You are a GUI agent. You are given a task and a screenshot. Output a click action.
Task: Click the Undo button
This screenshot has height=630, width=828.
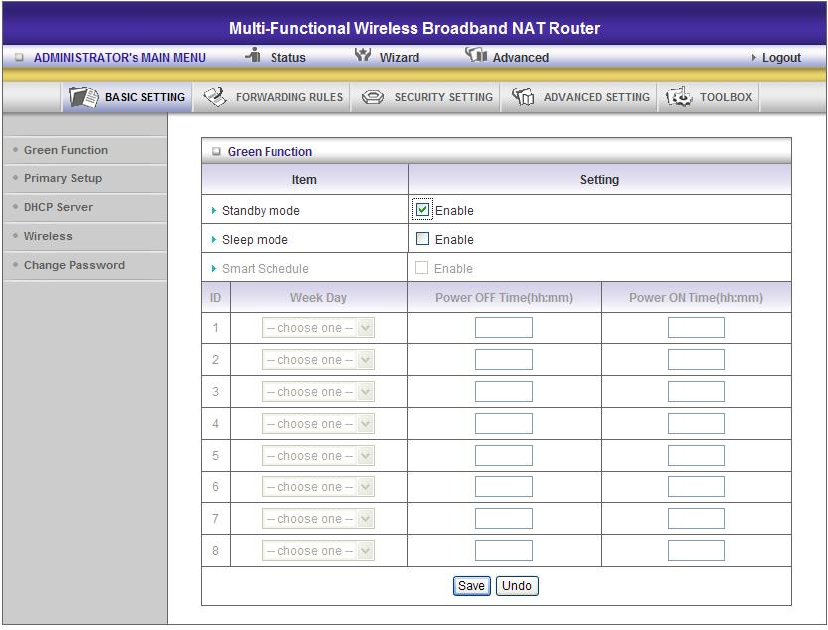[517, 586]
